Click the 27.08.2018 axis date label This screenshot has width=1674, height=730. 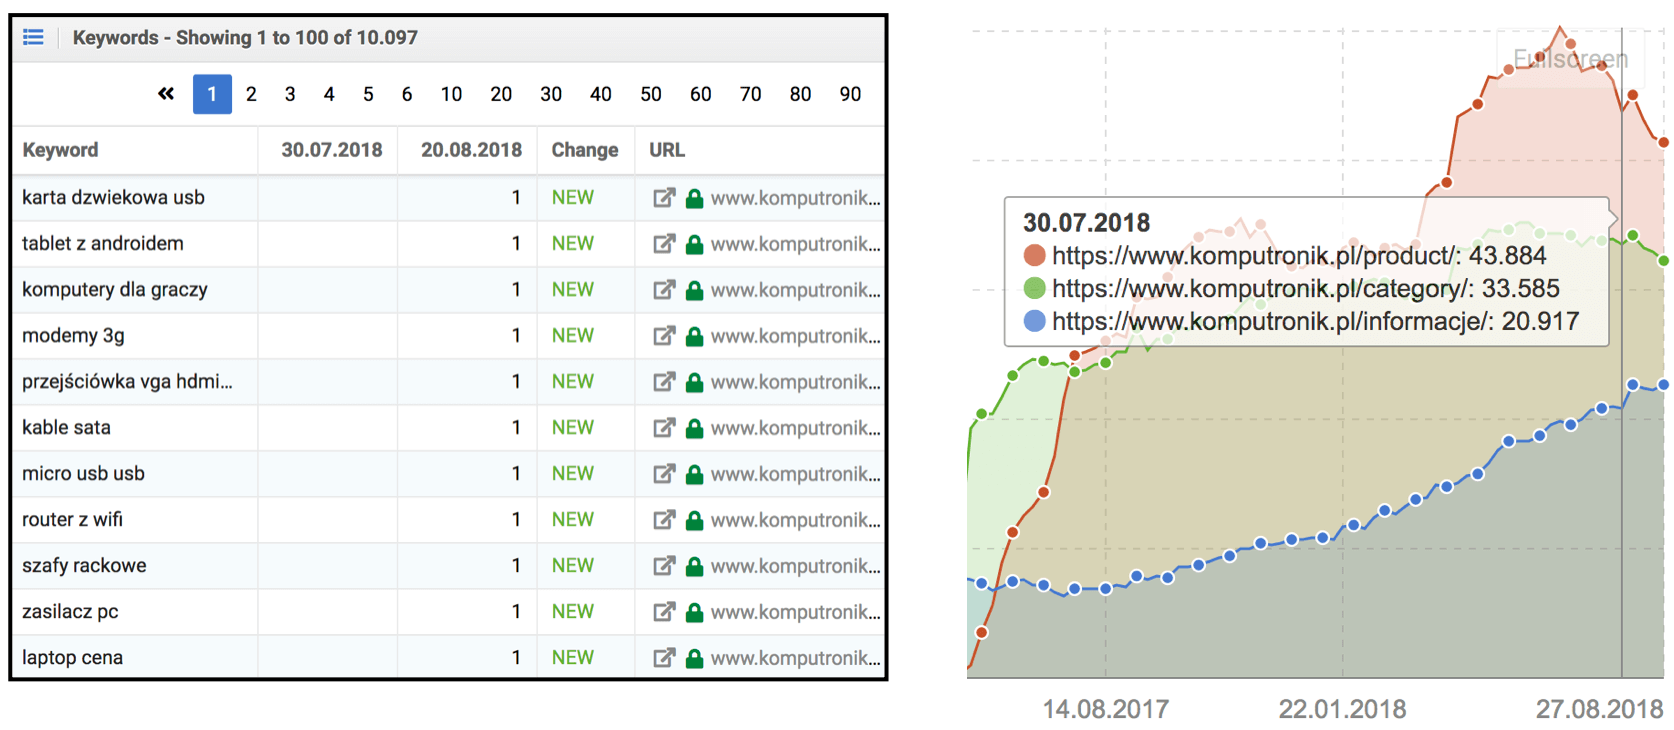pos(1599,709)
